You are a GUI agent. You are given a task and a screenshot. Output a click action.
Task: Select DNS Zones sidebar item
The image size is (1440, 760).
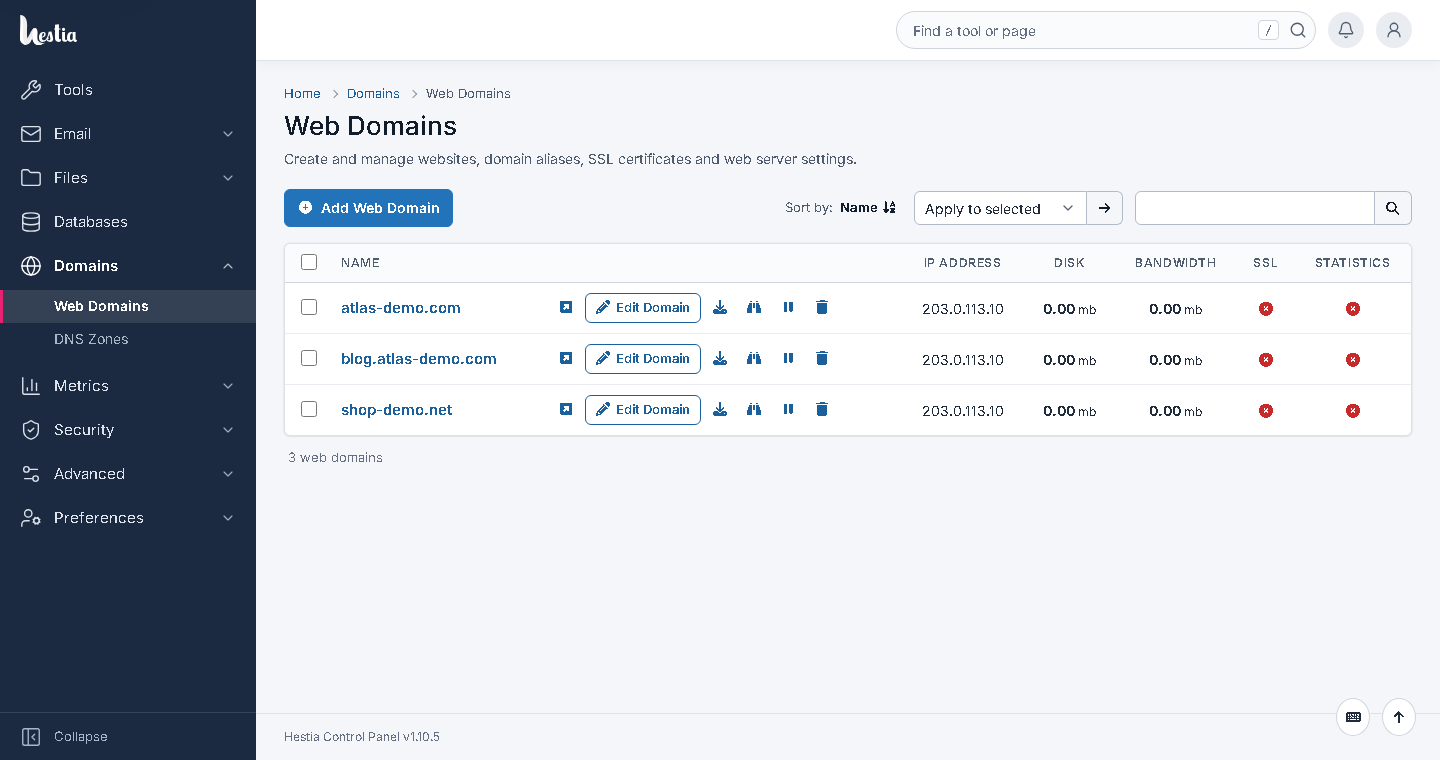click(128, 339)
